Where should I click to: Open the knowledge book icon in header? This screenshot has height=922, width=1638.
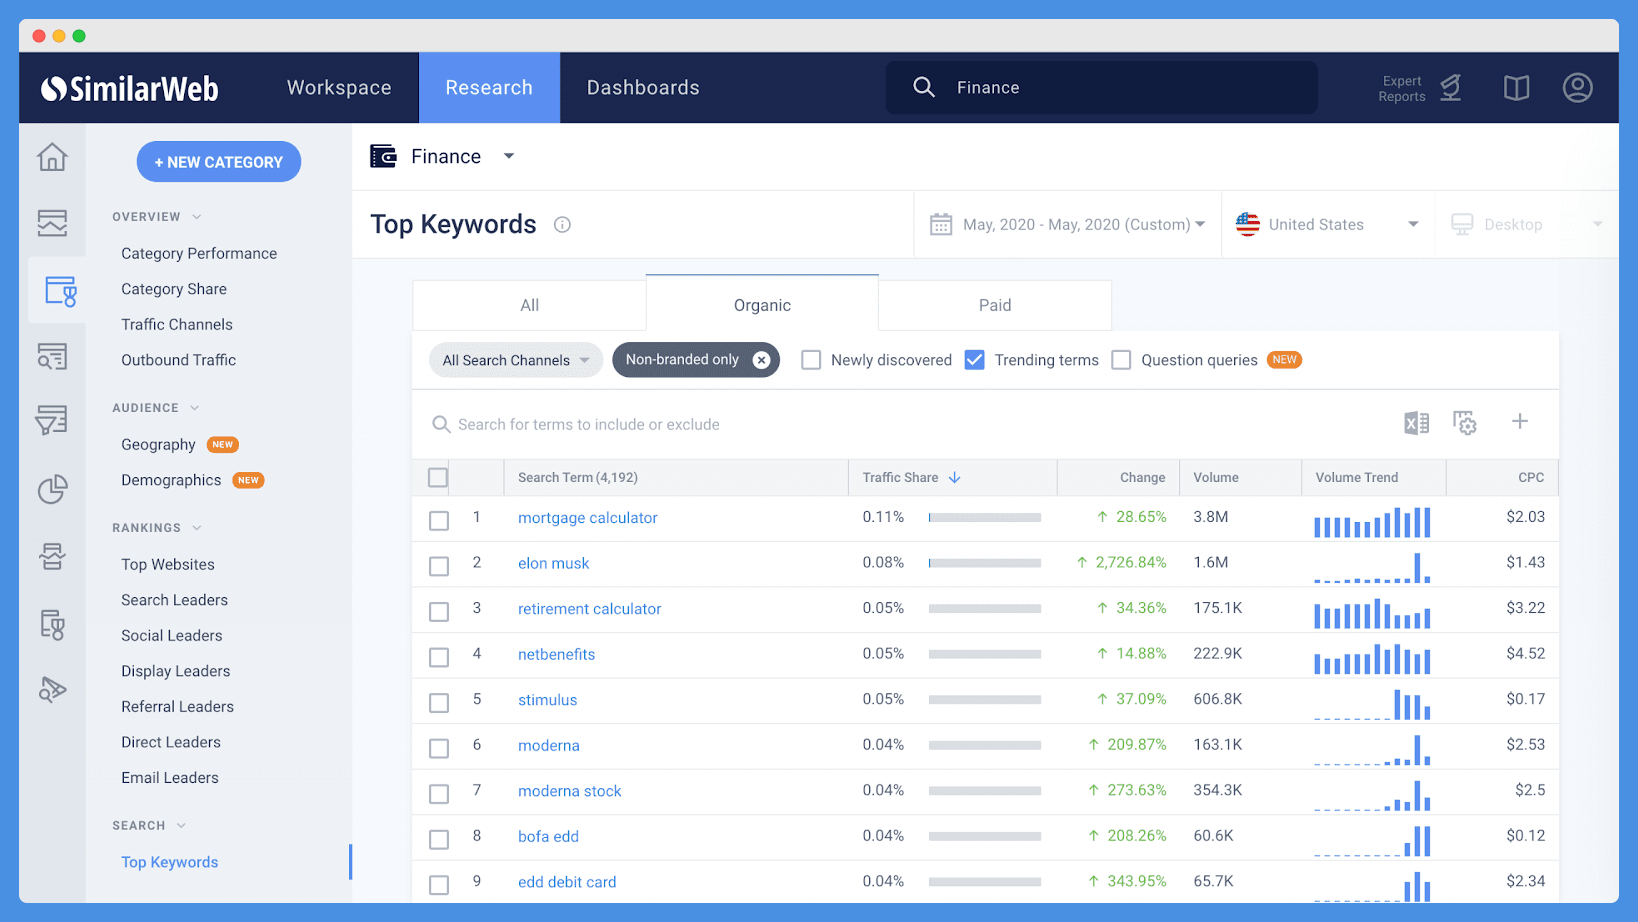point(1516,88)
